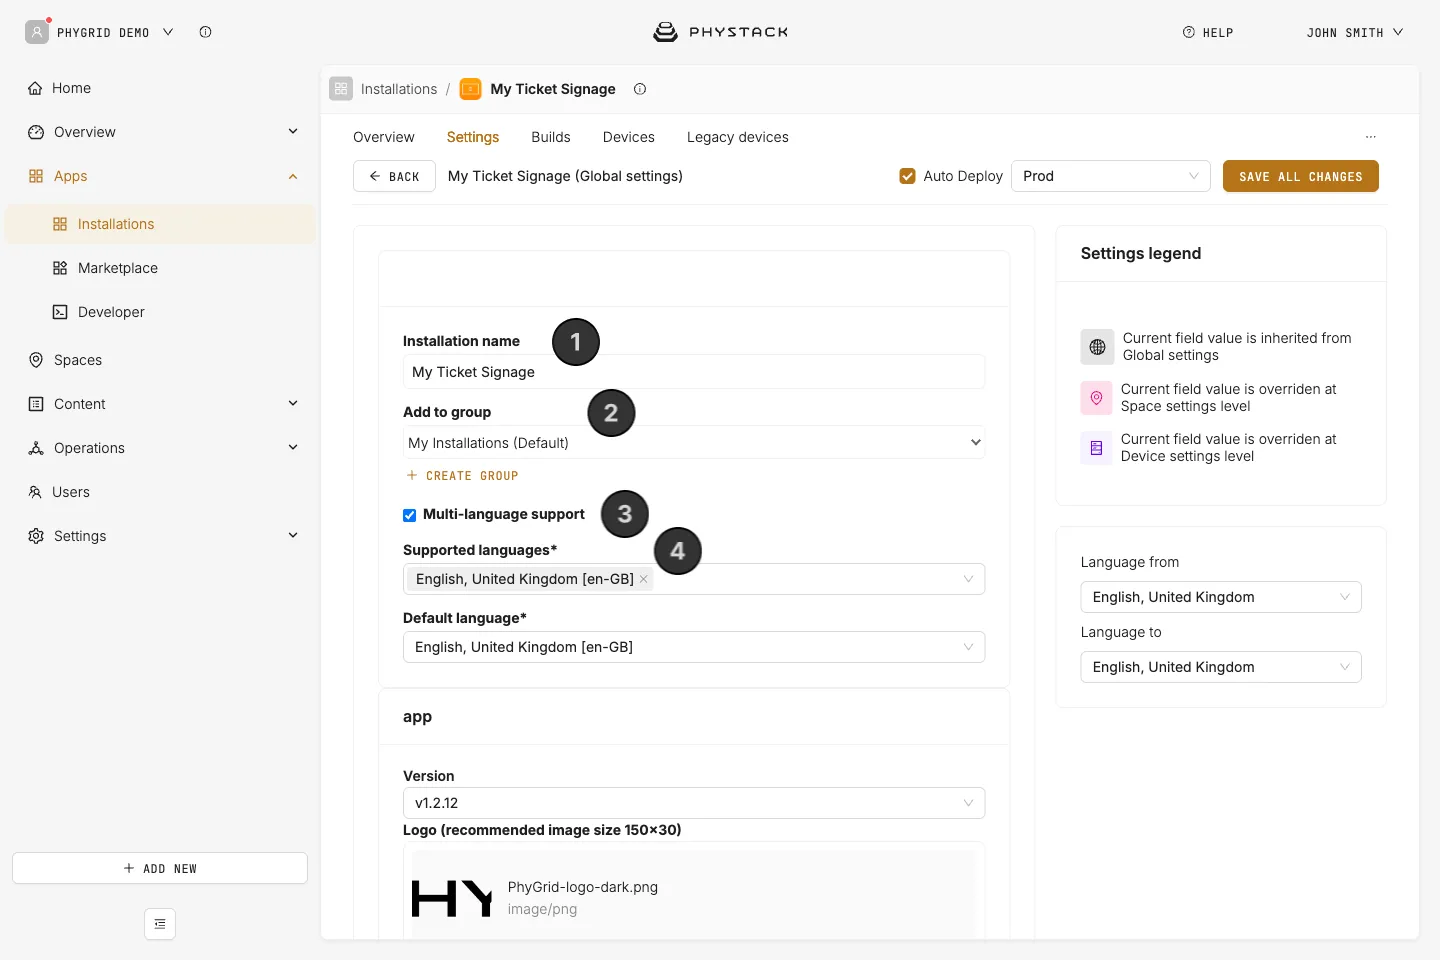The width and height of the screenshot is (1440, 960).
Task: Click the Settings gear icon in sidebar
Action: [36, 536]
